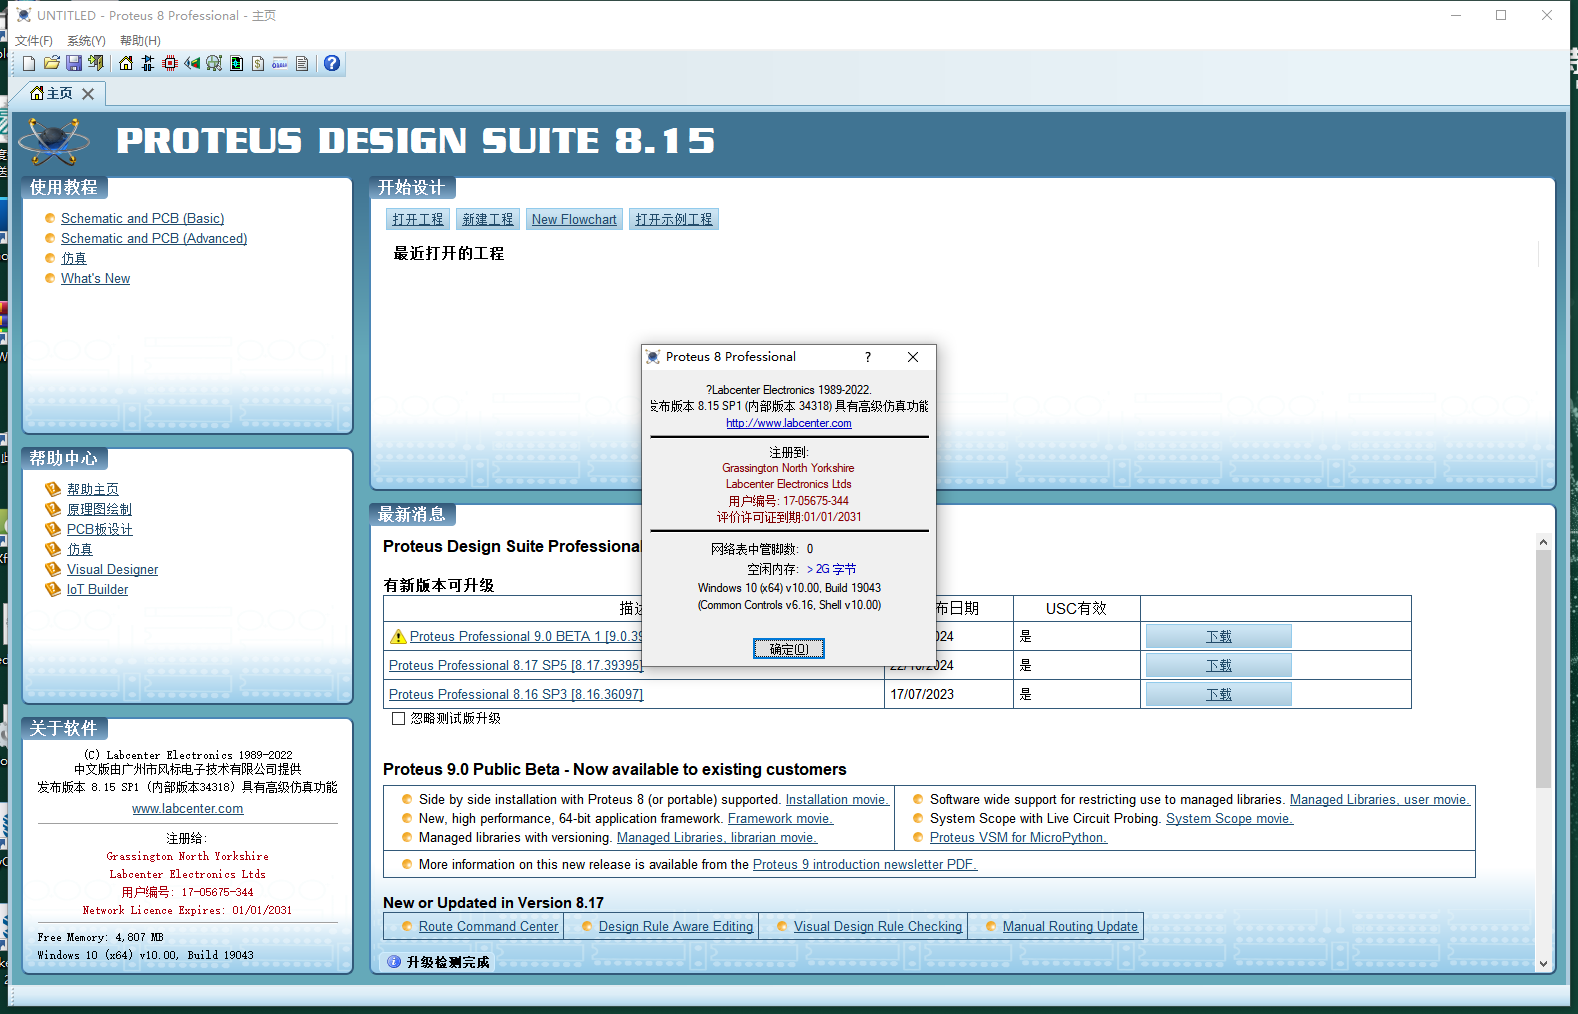
Task: Close the Proteus 8 Professional about dialog
Action: [x=913, y=357]
